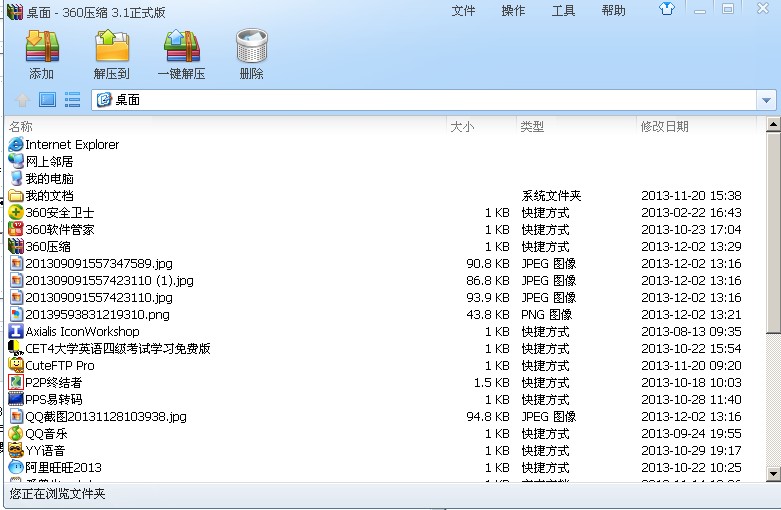The image size is (781, 510).
Task: Click the 解压到 (Extract to) icon
Action: pyautogui.click(x=111, y=47)
